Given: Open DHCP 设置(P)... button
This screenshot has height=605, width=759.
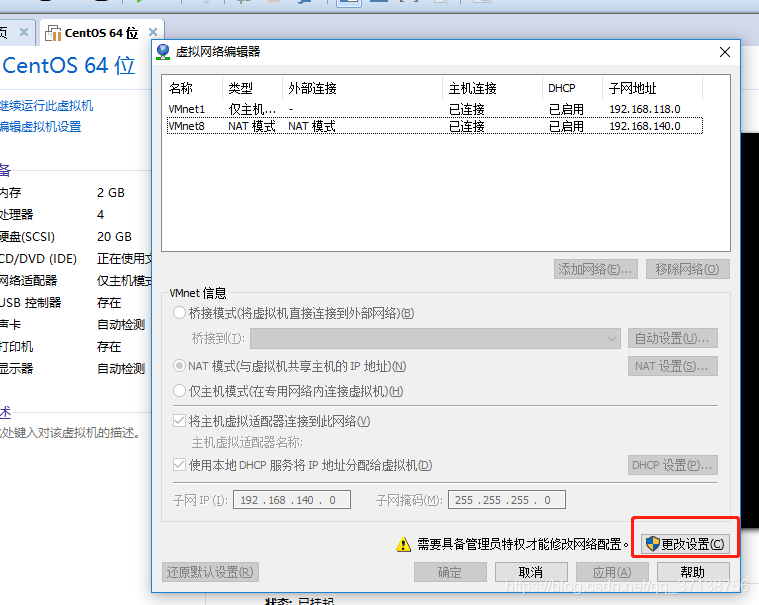Looking at the screenshot, I should pyautogui.click(x=672, y=465).
